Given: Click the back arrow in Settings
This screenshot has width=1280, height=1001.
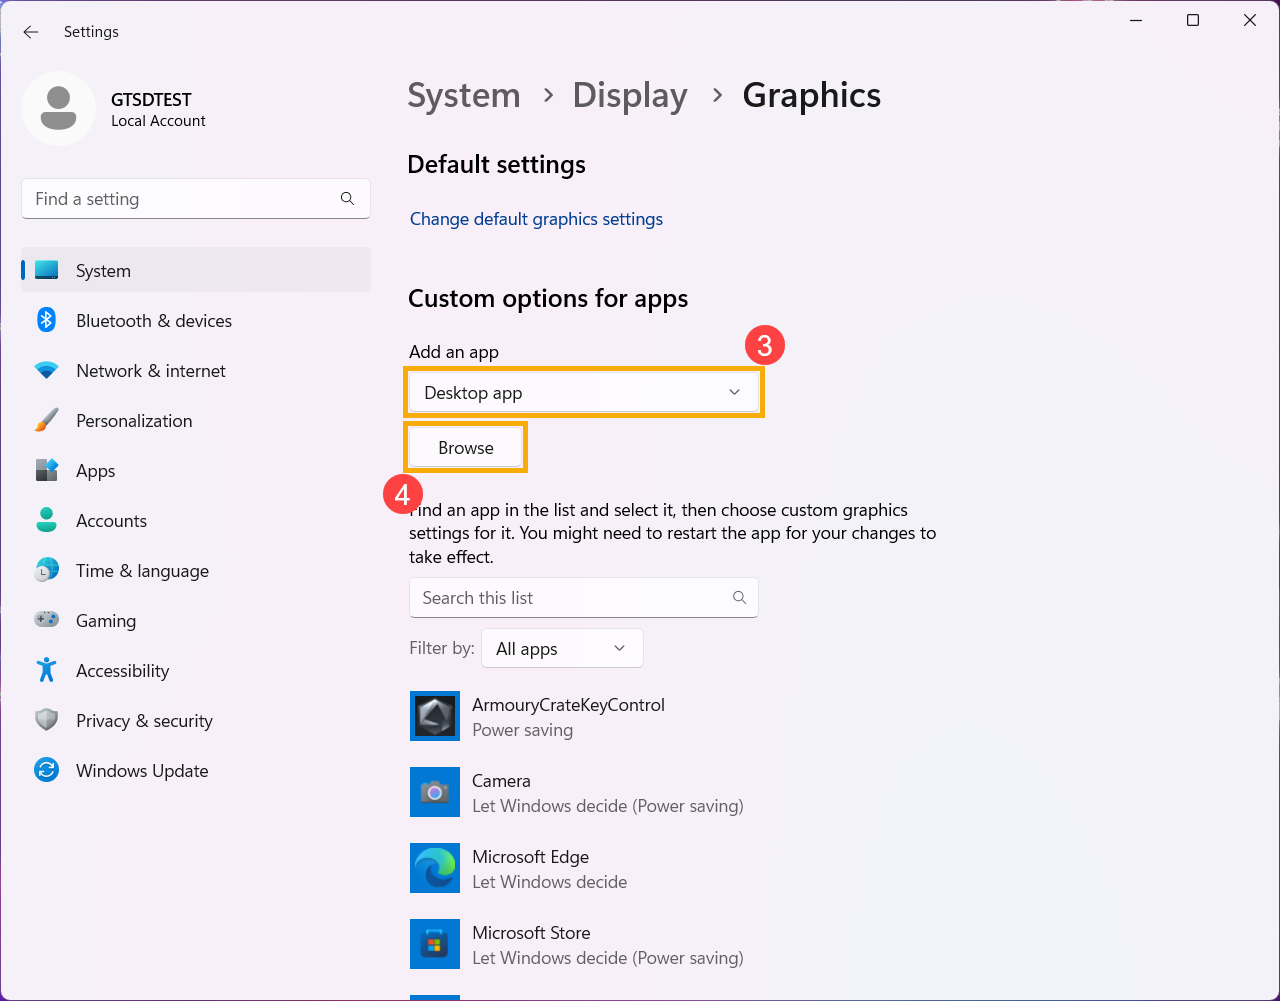Looking at the screenshot, I should coord(31,32).
